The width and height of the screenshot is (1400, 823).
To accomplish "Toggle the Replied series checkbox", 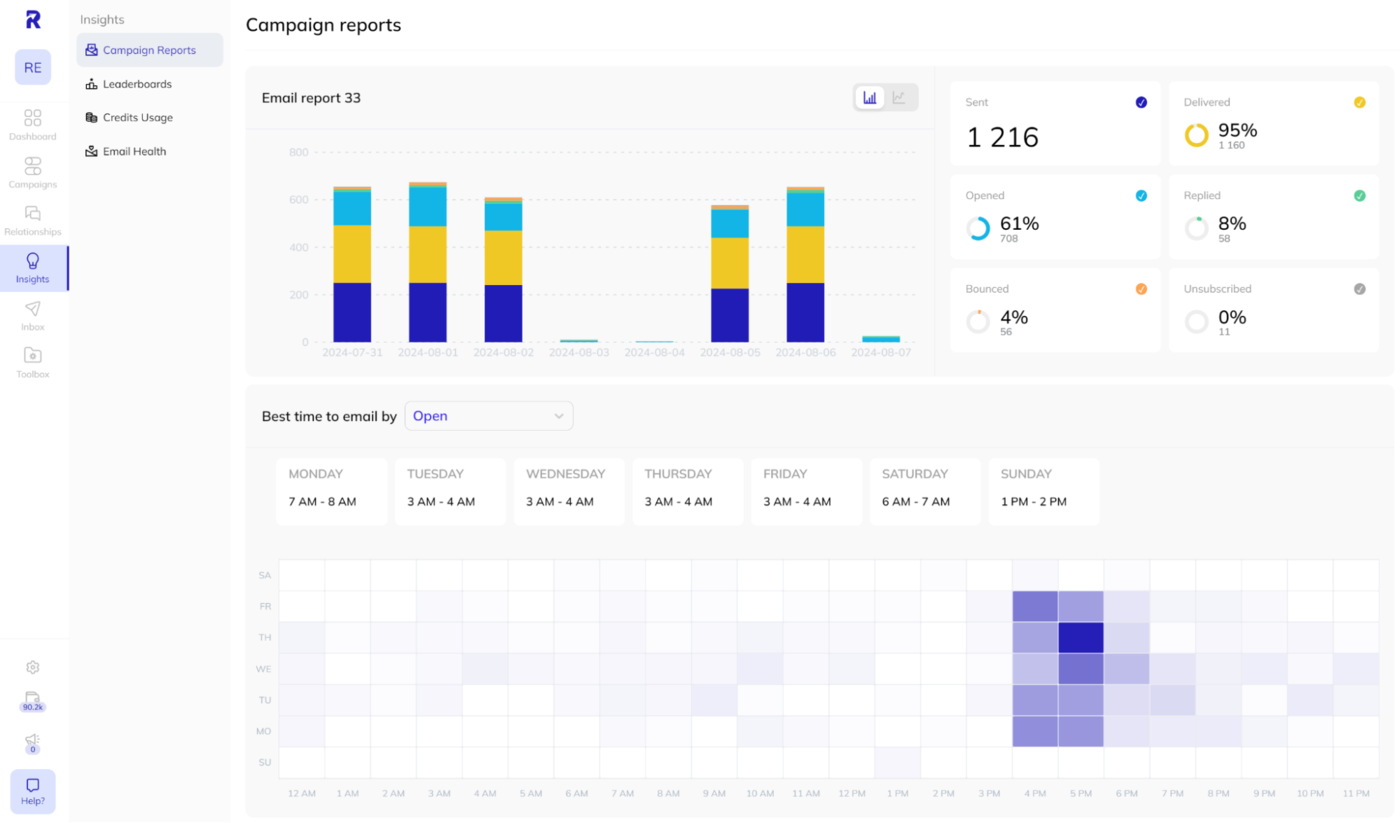I will pyautogui.click(x=1359, y=196).
